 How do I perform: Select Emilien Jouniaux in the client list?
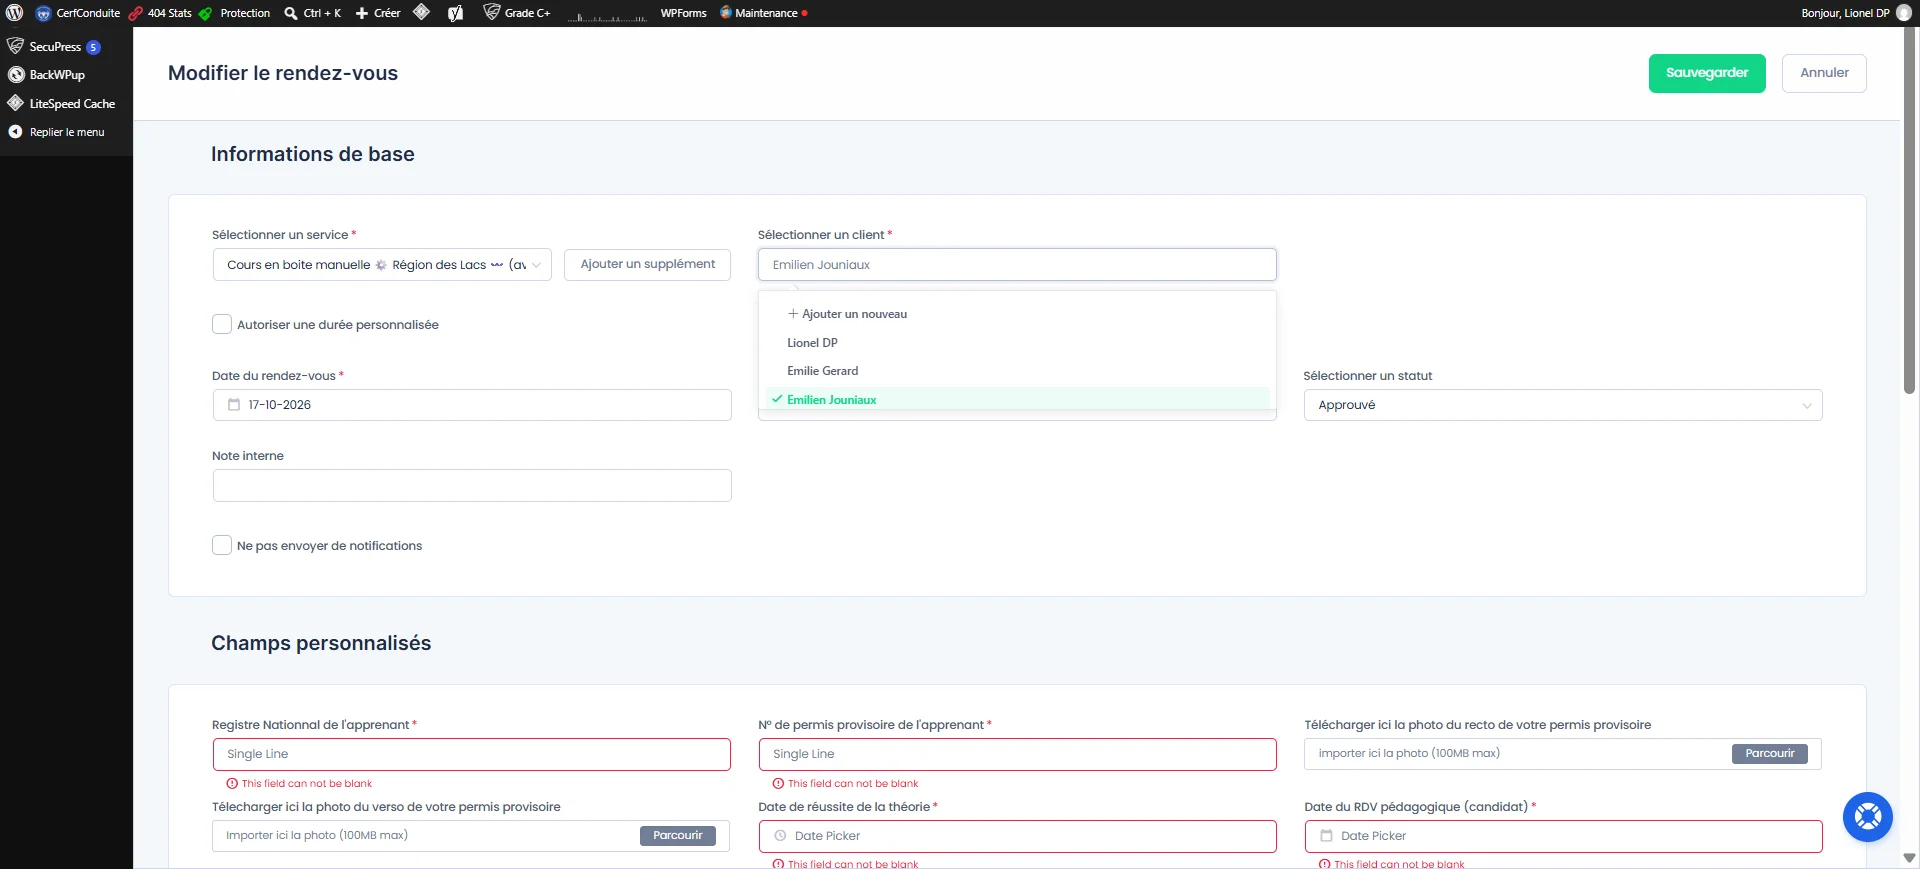click(x=1017, y=399)
